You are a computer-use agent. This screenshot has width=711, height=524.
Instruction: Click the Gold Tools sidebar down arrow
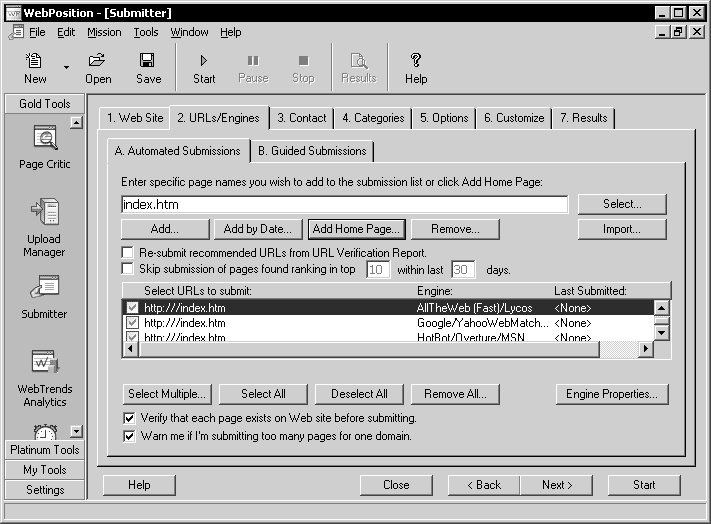tap(76, 431)
